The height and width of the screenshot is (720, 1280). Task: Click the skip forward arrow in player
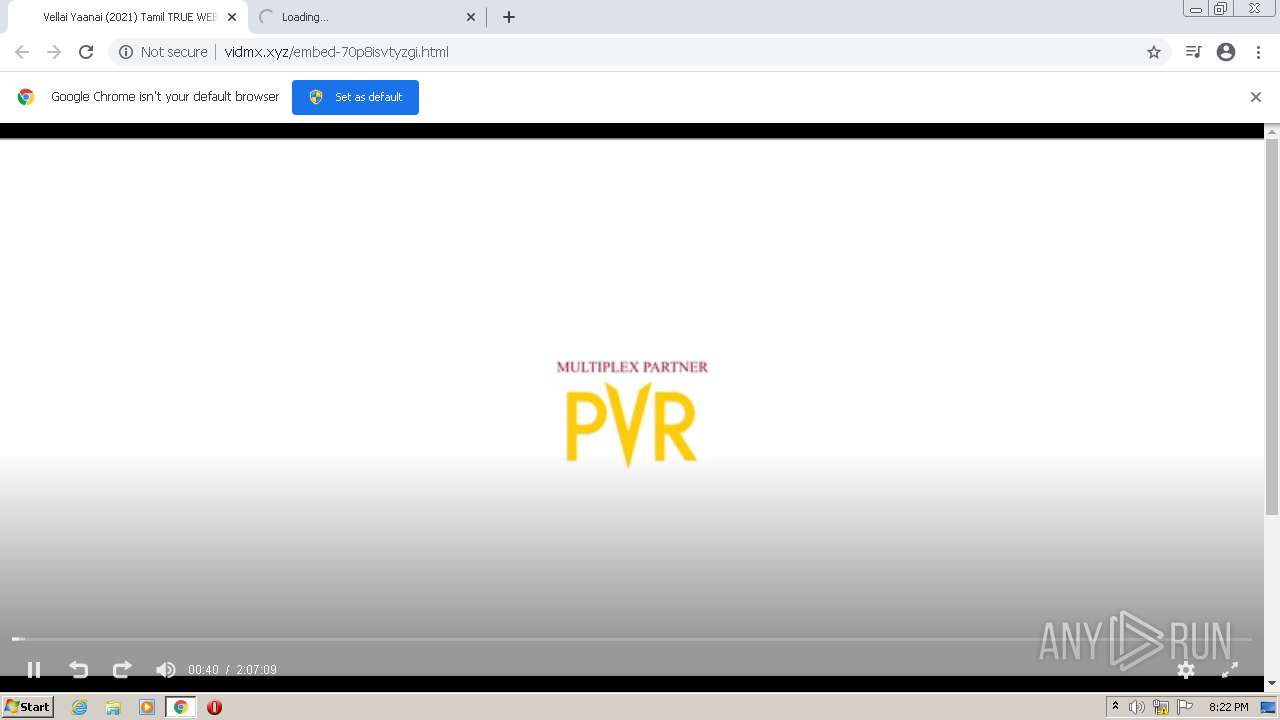tap(122, 670)
